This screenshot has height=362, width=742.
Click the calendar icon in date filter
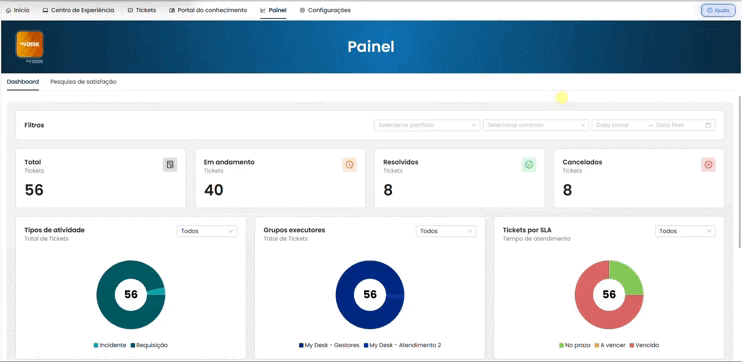pos(708,125)
